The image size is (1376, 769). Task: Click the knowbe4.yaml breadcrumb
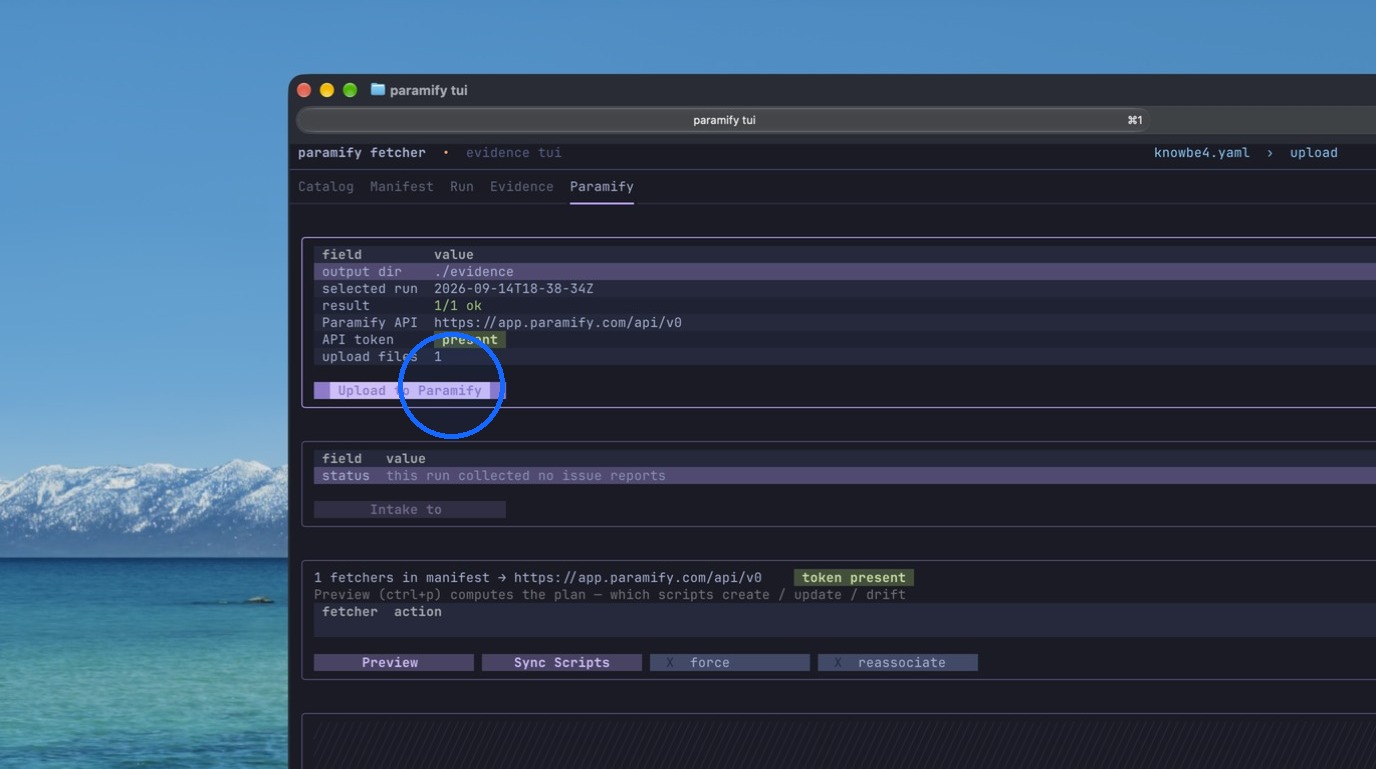1202,153
